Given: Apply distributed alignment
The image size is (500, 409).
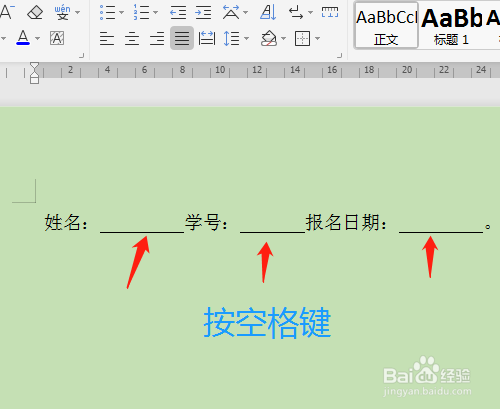Looking at the screenshot, I should 207,38.
